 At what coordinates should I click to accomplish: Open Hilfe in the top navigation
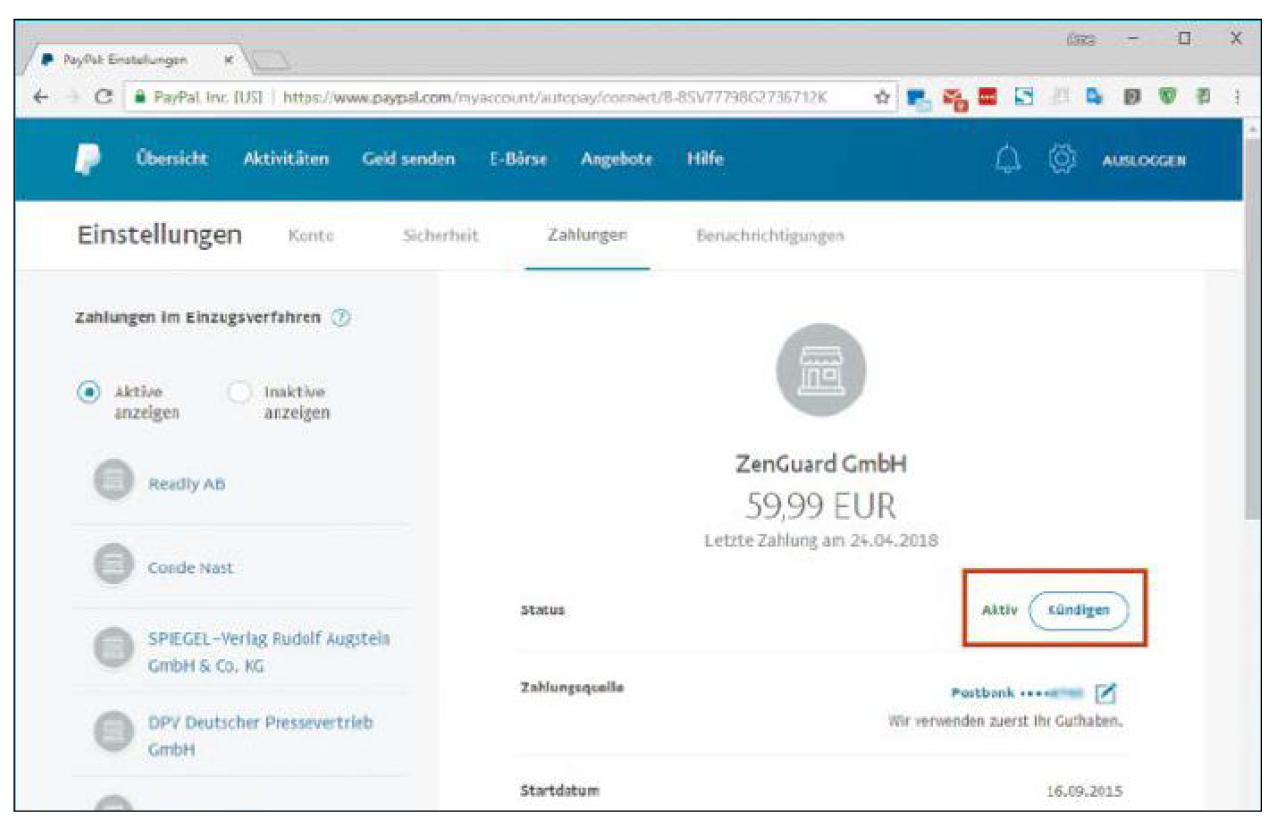pyautogui.click(x=705, y=160)
